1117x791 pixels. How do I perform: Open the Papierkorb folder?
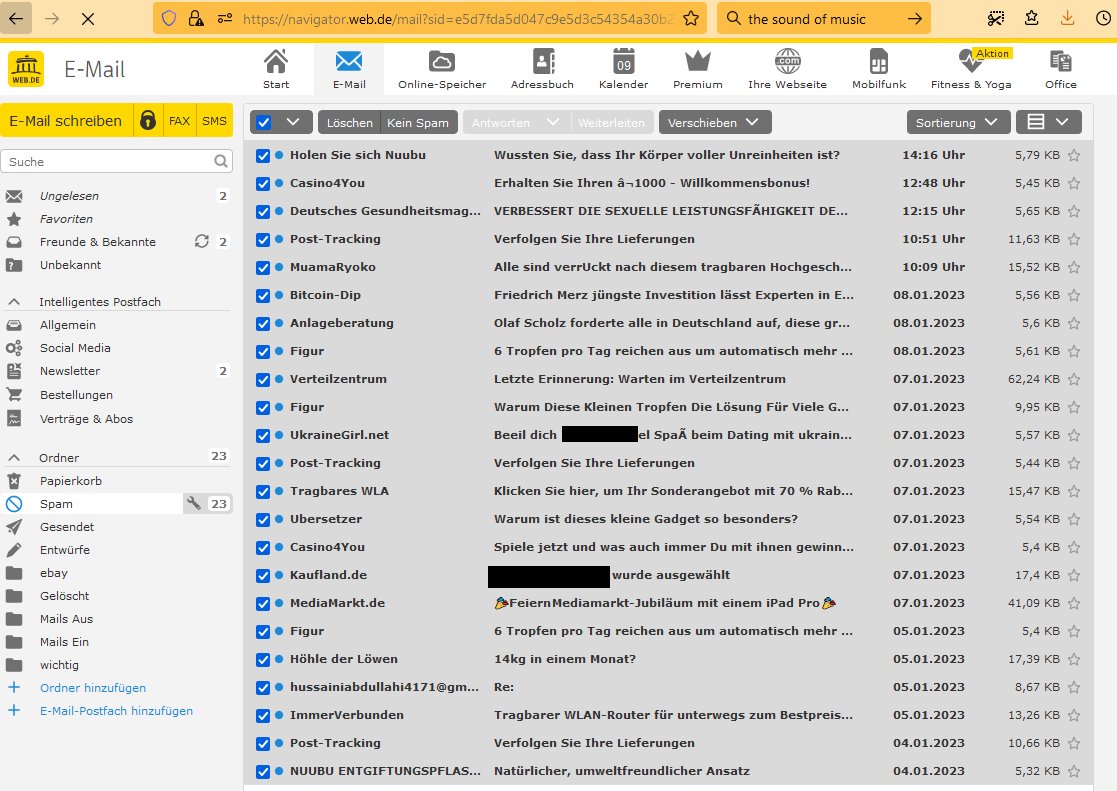point(71,481)
